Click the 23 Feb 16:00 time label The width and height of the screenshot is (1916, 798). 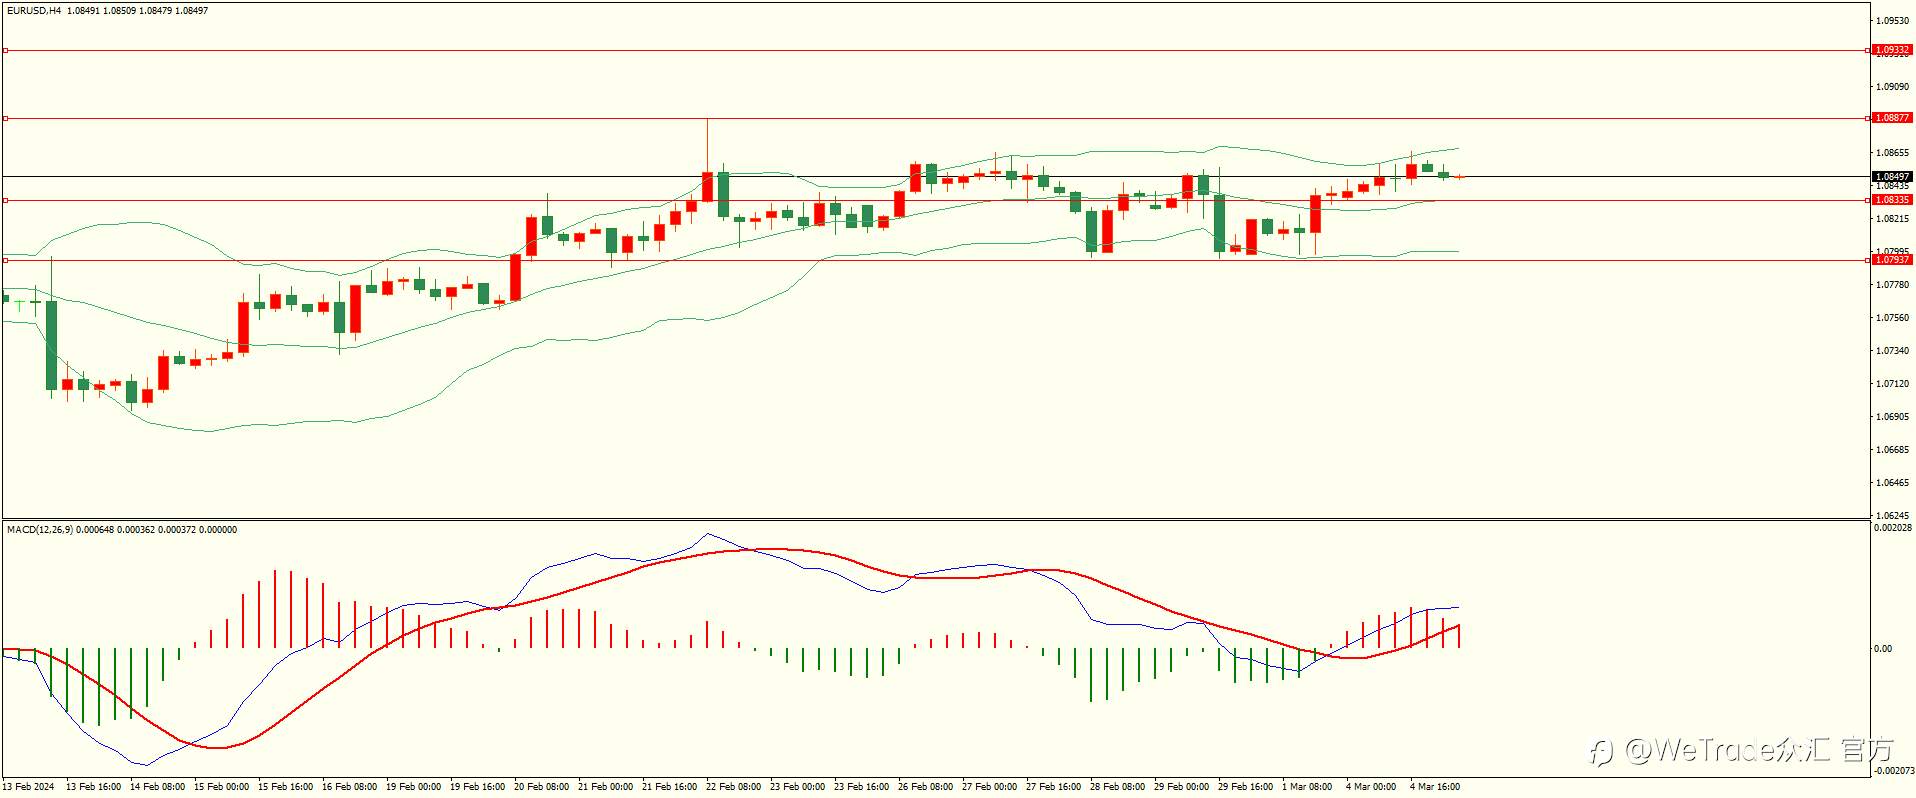862,787
